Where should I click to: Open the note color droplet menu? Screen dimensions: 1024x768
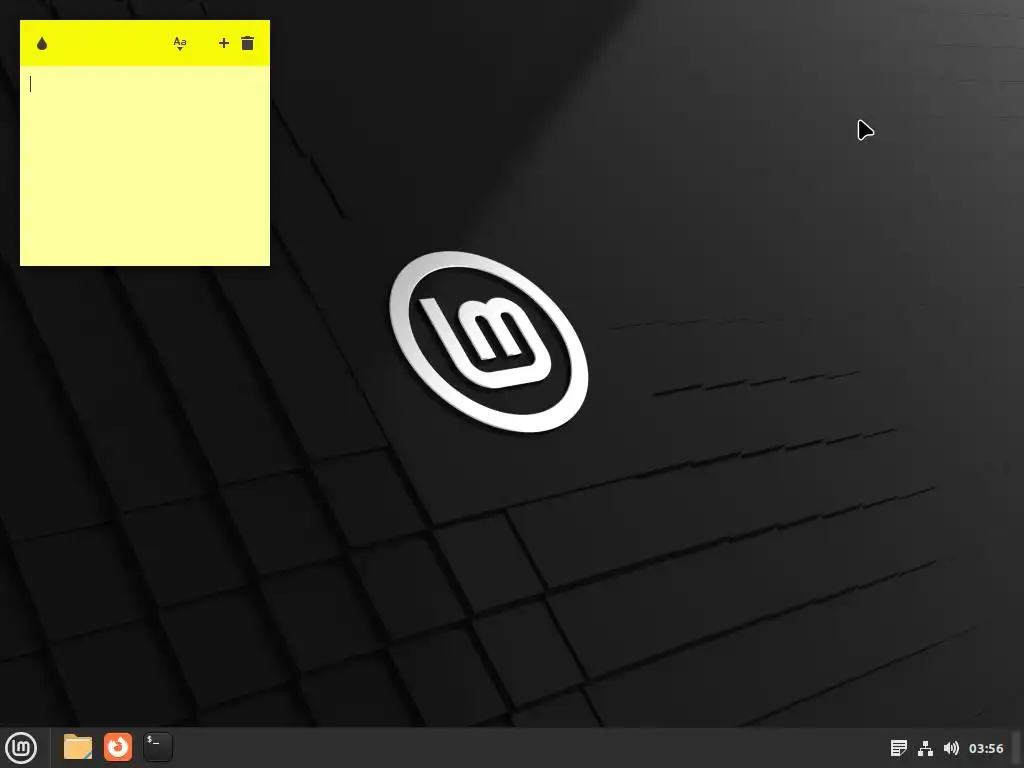(42, 43)
